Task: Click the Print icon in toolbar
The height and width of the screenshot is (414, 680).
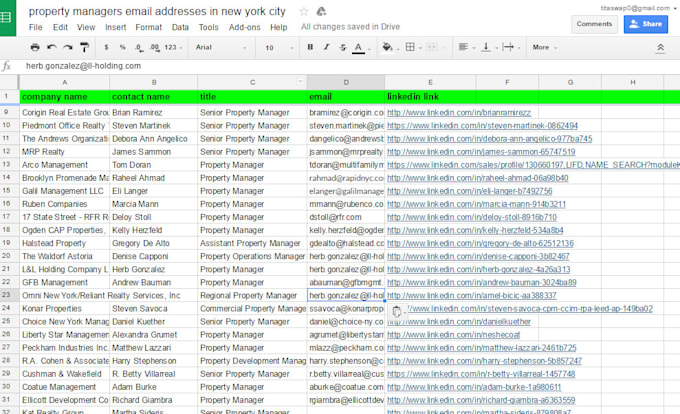Action: tap(36, 47)
